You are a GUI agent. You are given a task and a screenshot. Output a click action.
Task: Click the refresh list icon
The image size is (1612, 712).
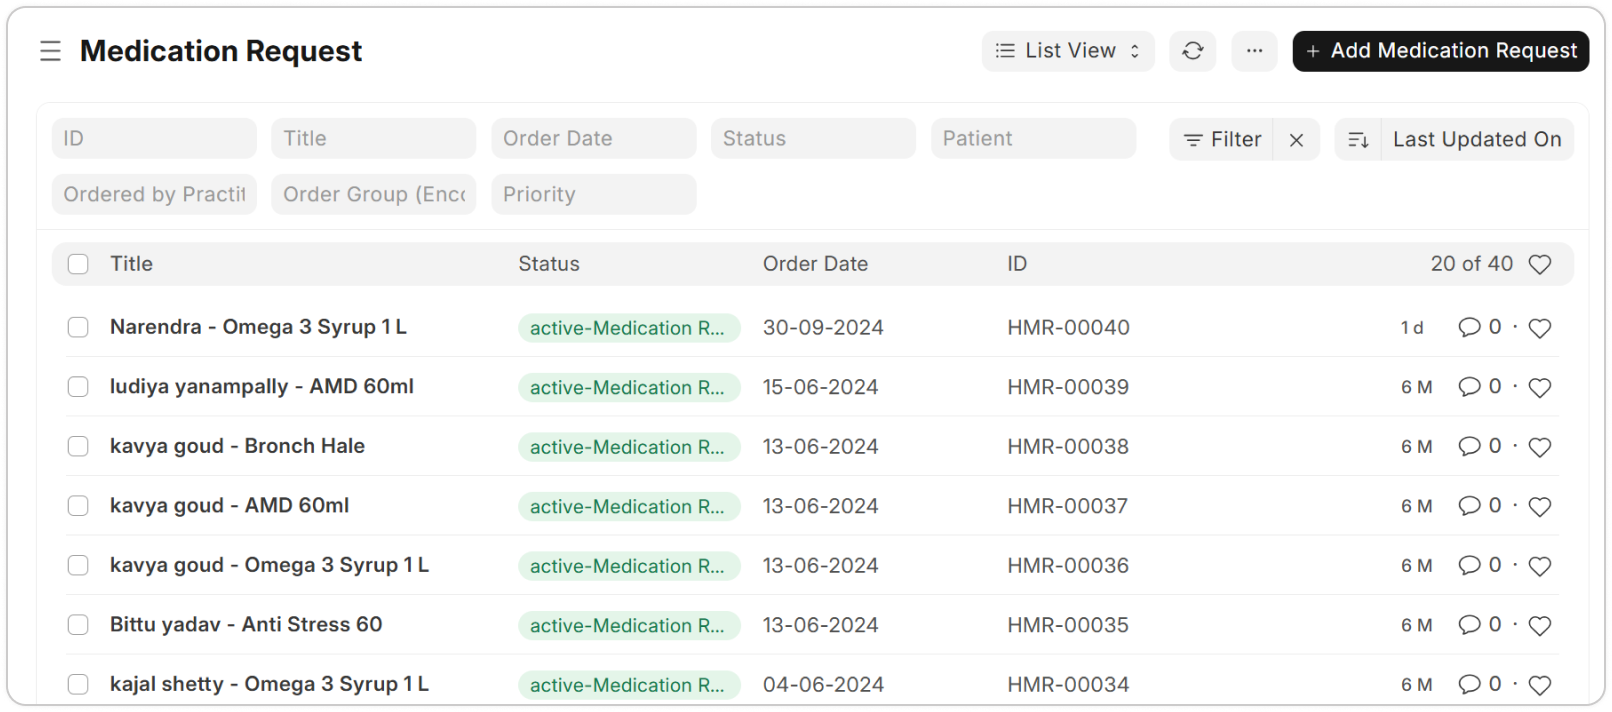coord(1192,51)
